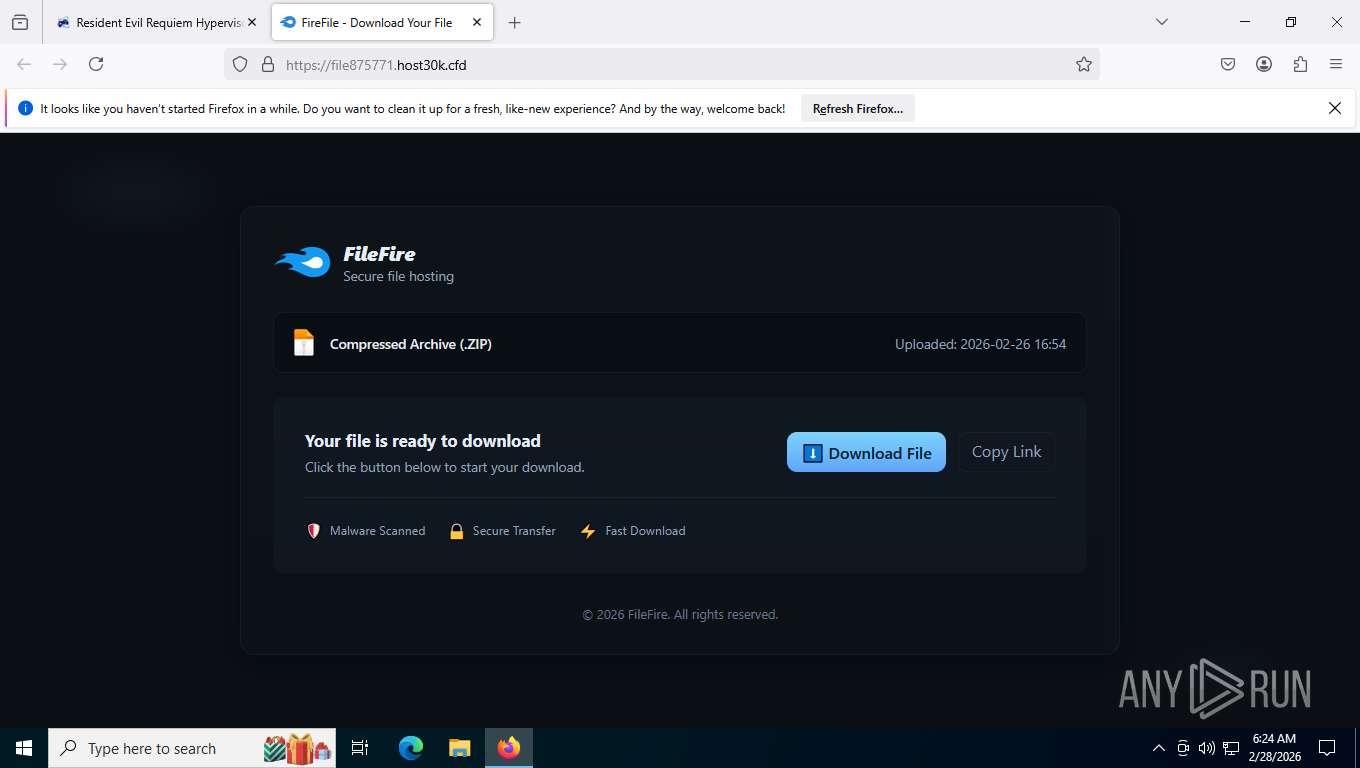Close the FireFile tab
This screenshot has height=768, width=1360.
coord(478,22)
